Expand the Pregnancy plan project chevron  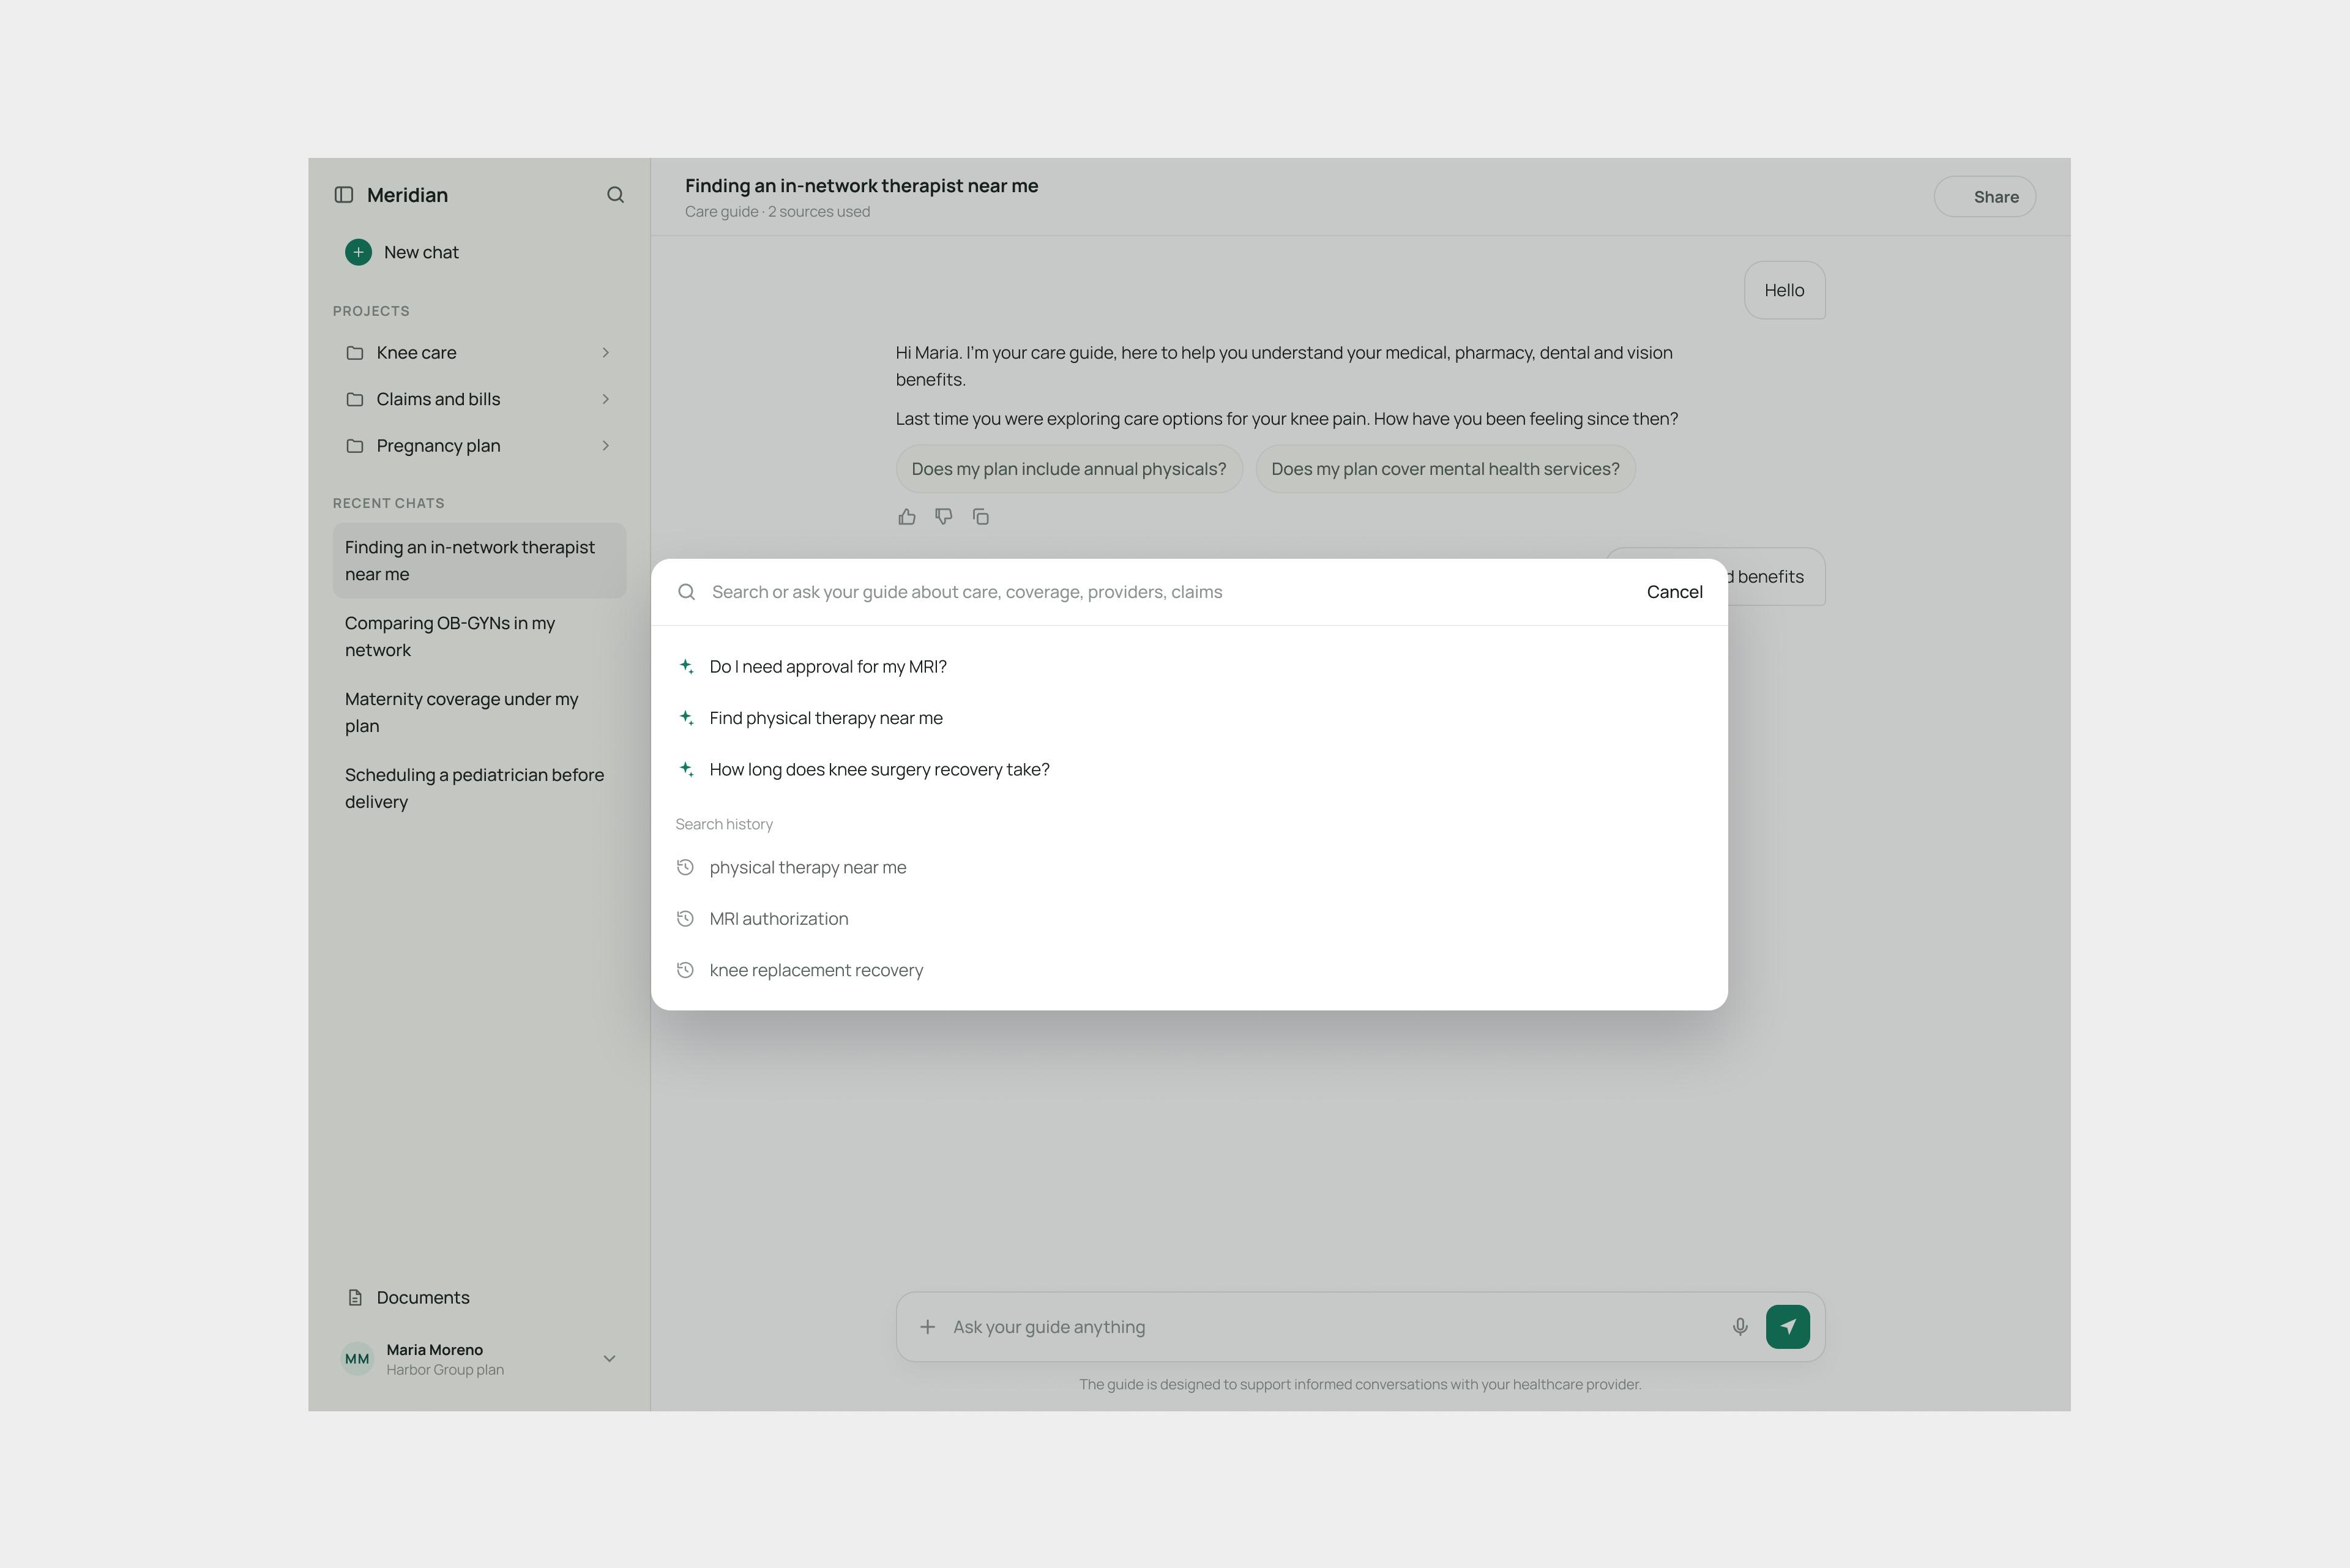(605, 446)
